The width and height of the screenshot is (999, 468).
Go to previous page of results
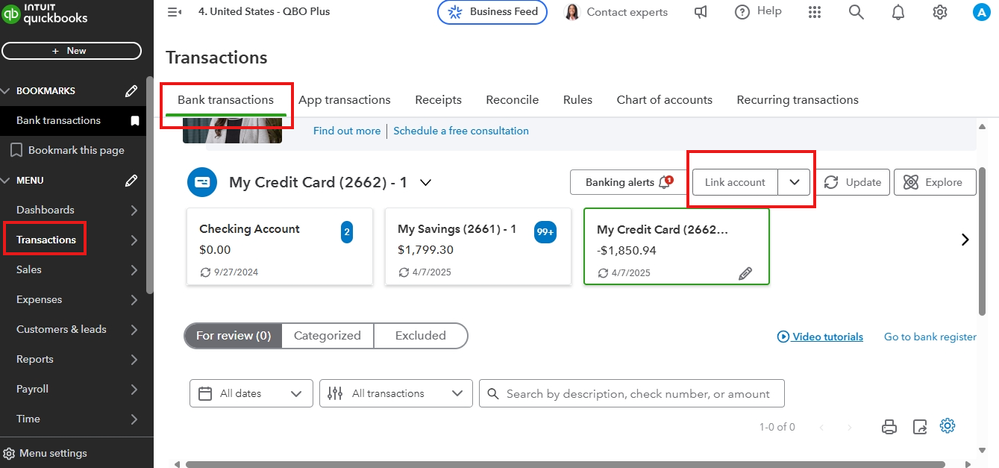pos(821,427)
